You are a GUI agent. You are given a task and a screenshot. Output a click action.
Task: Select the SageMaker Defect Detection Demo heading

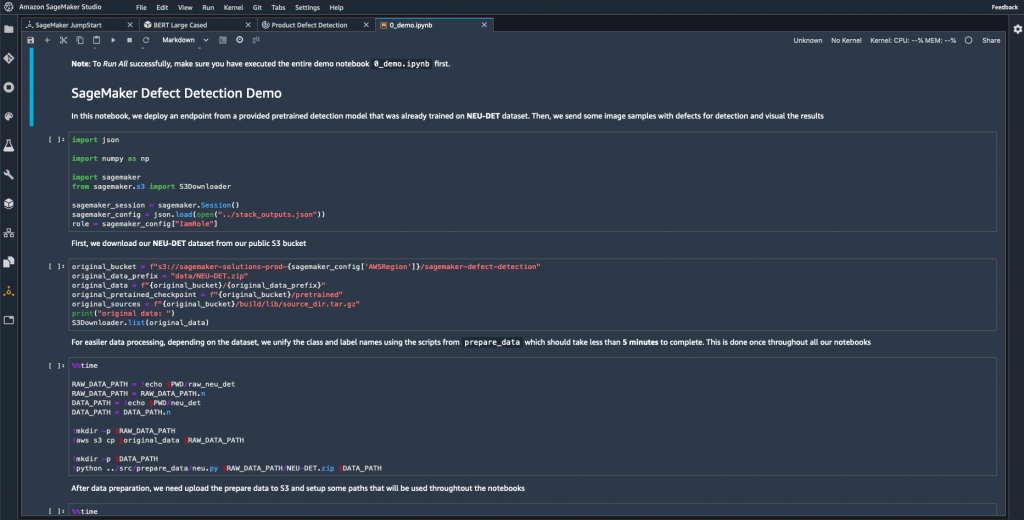(x=176, y=93)
